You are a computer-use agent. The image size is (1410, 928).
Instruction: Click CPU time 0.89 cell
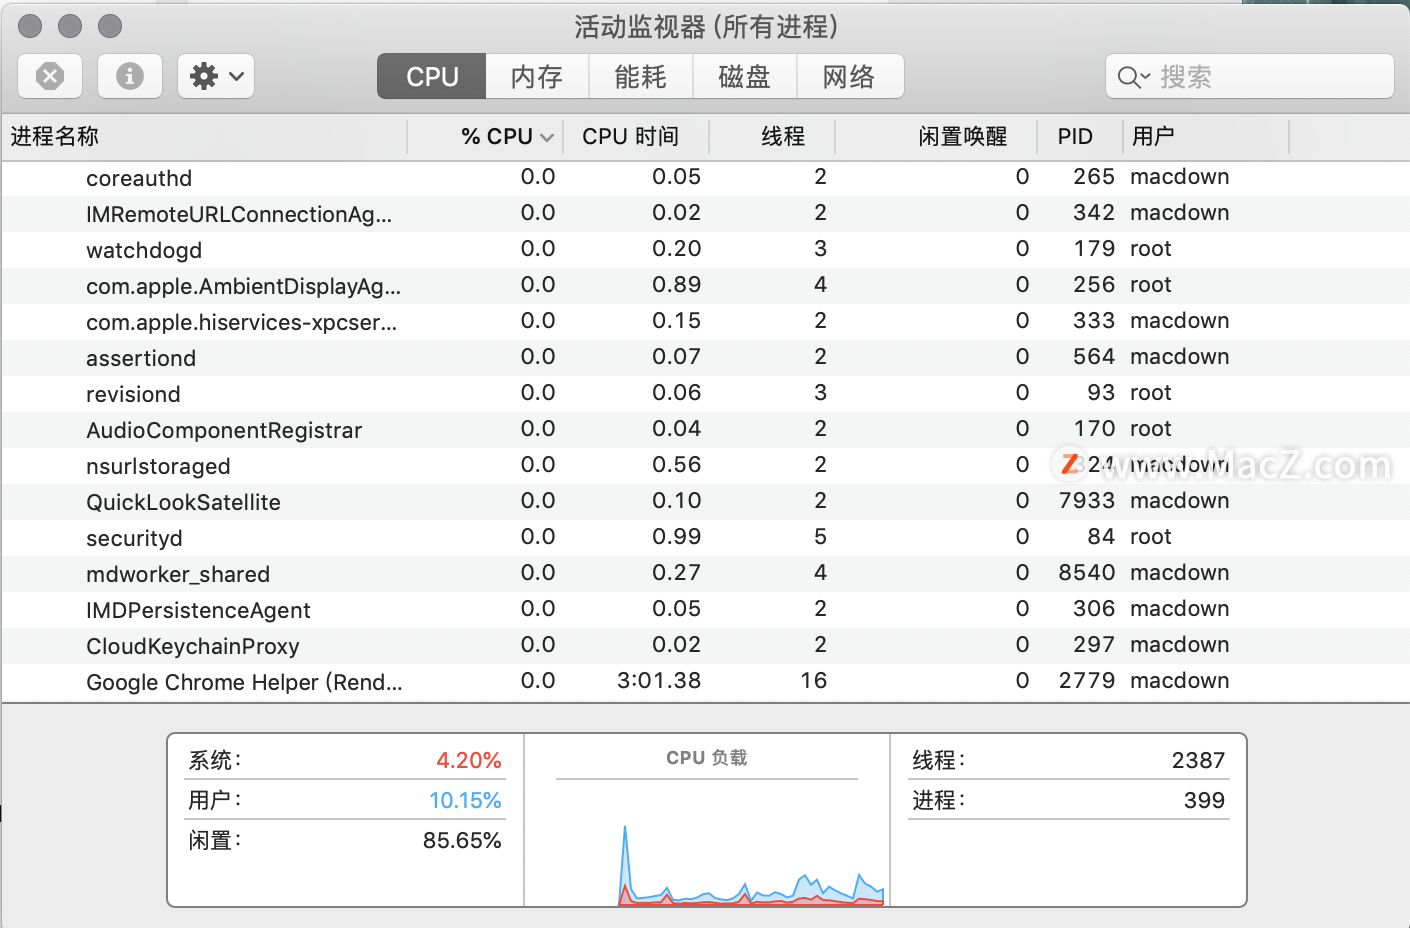(x=676, y=285)
